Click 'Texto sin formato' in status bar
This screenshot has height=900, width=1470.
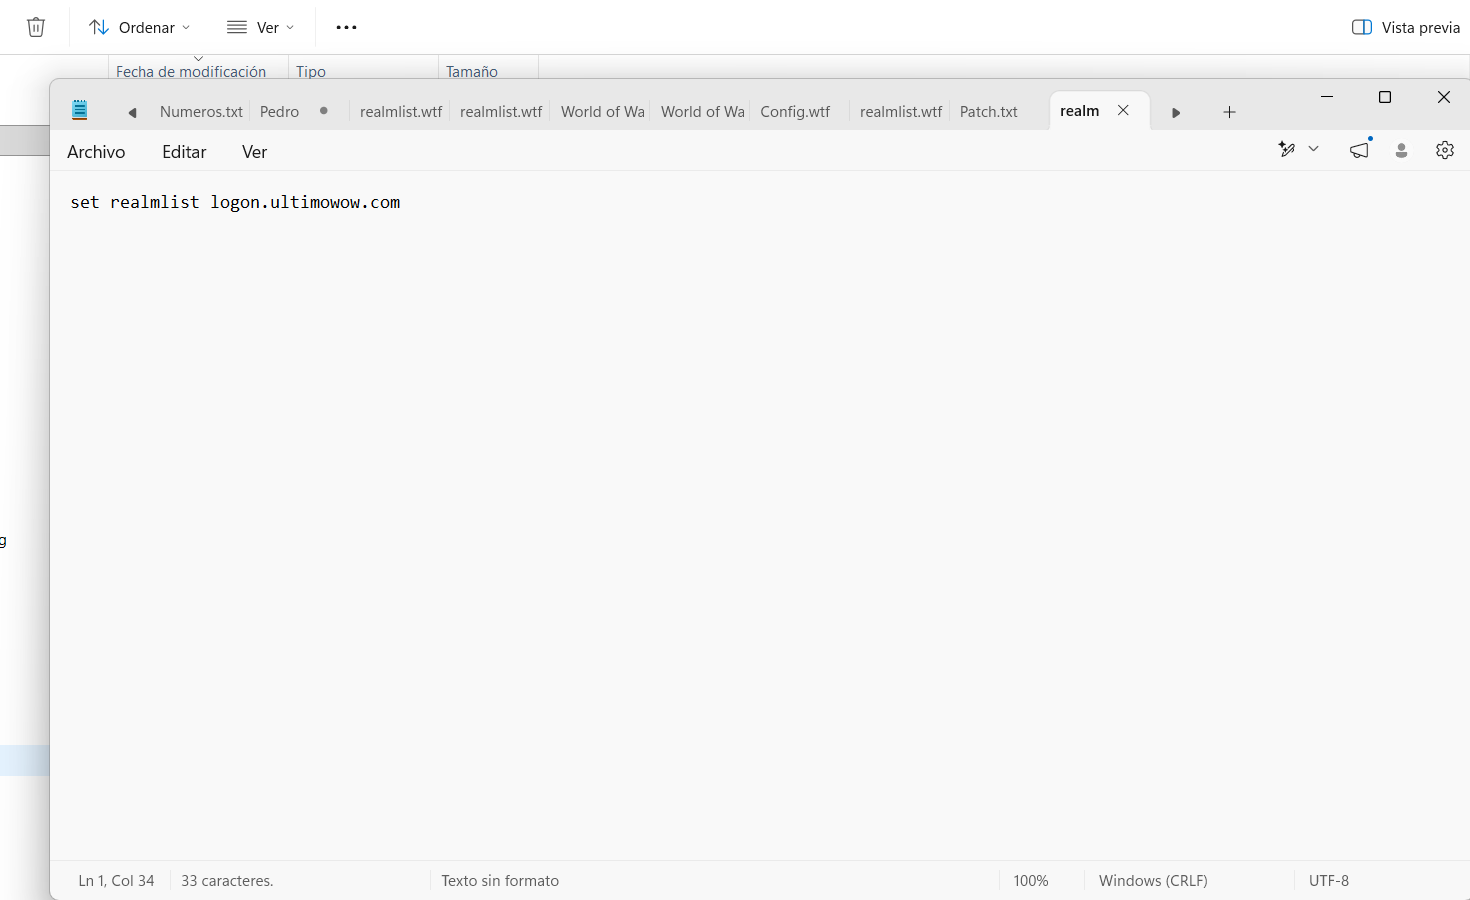pyautogui.click(x=500, y=881)
